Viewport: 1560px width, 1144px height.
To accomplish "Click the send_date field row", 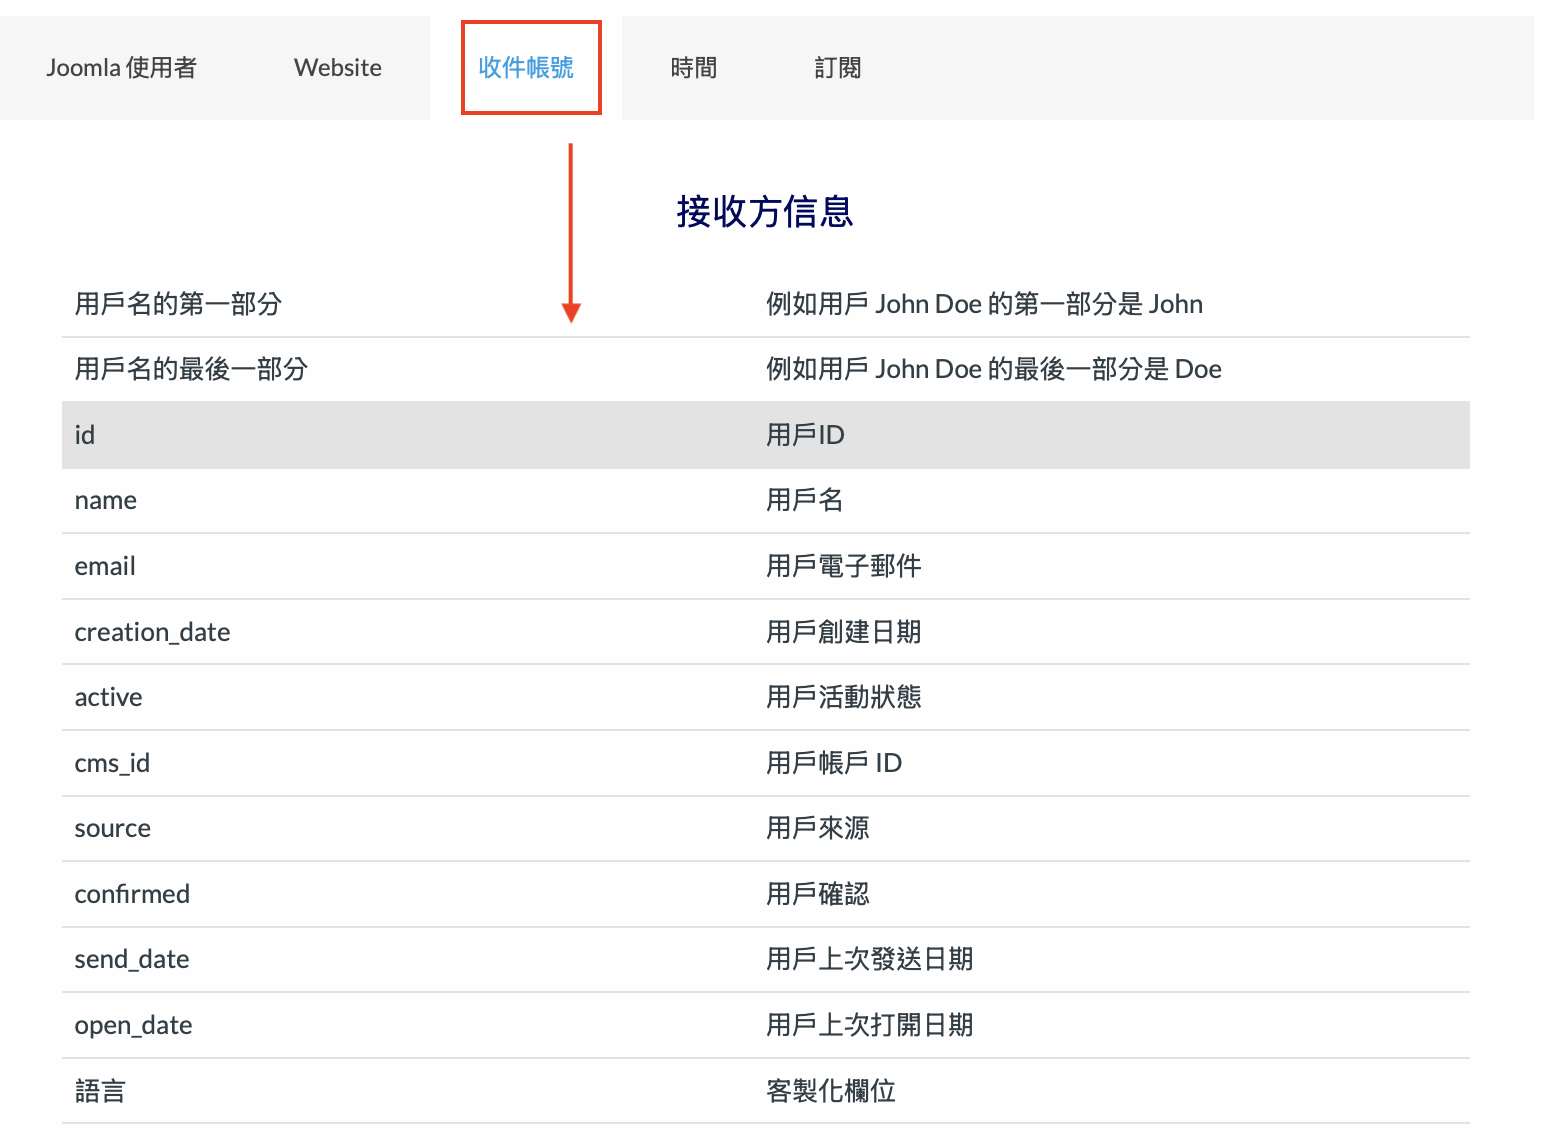I will click(132, 959).
